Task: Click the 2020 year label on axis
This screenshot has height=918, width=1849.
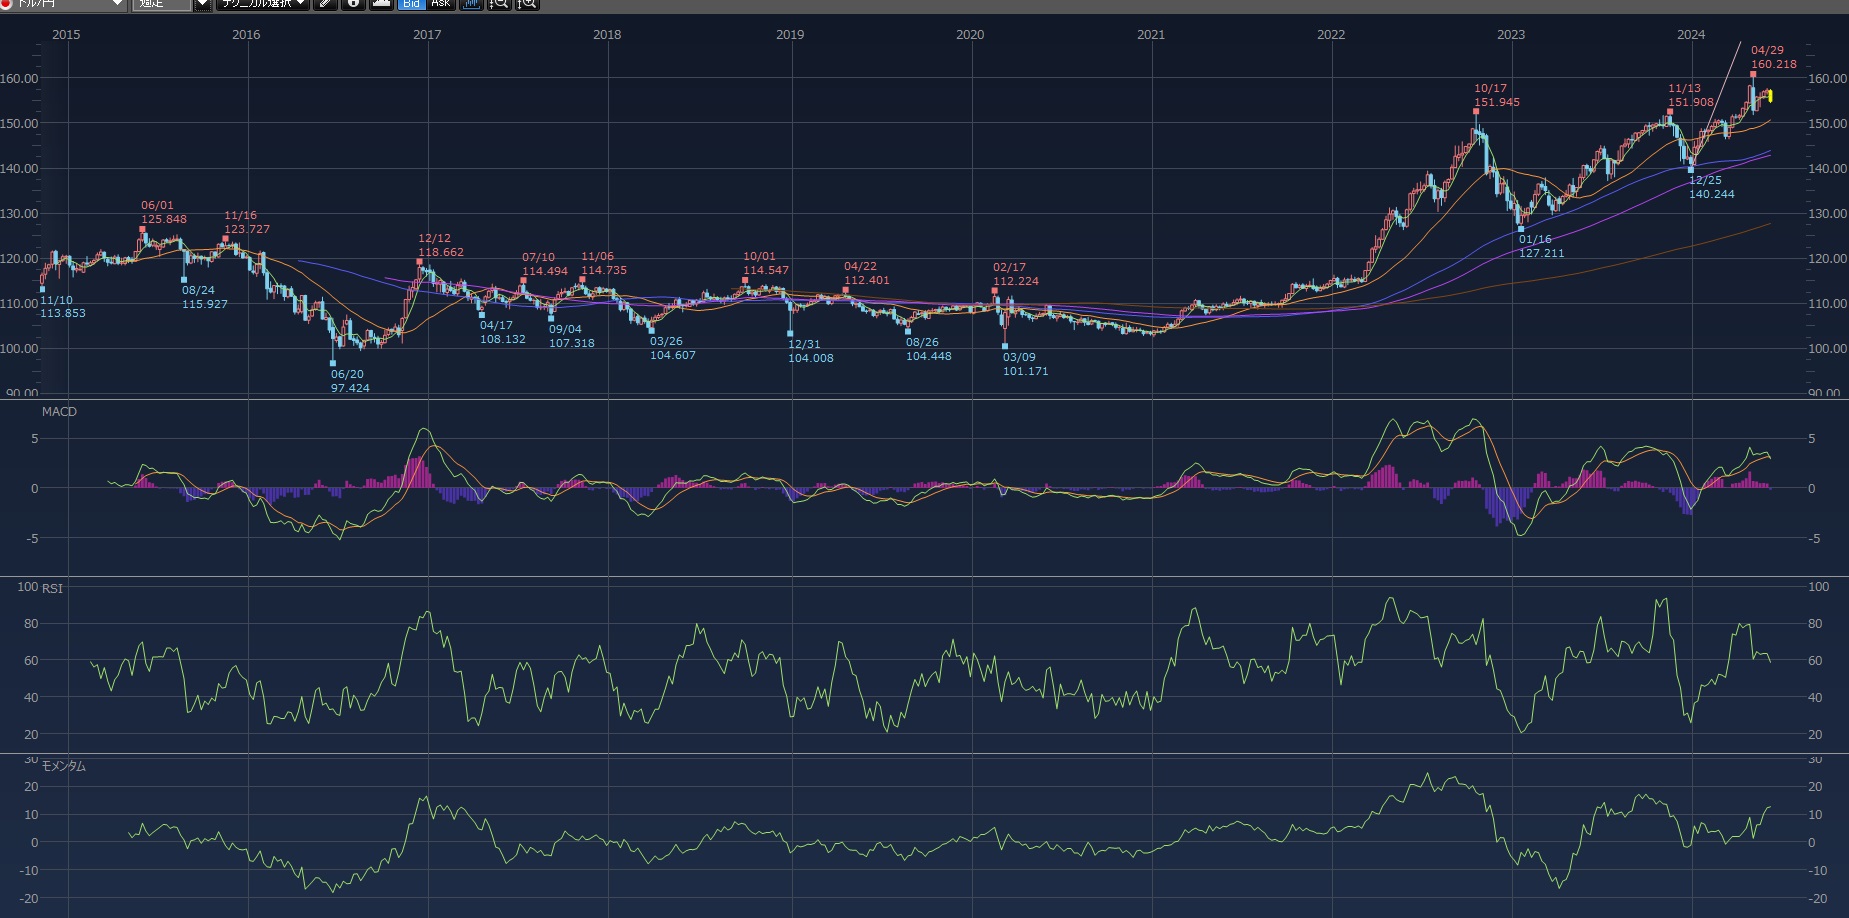Action: (969, 34)
